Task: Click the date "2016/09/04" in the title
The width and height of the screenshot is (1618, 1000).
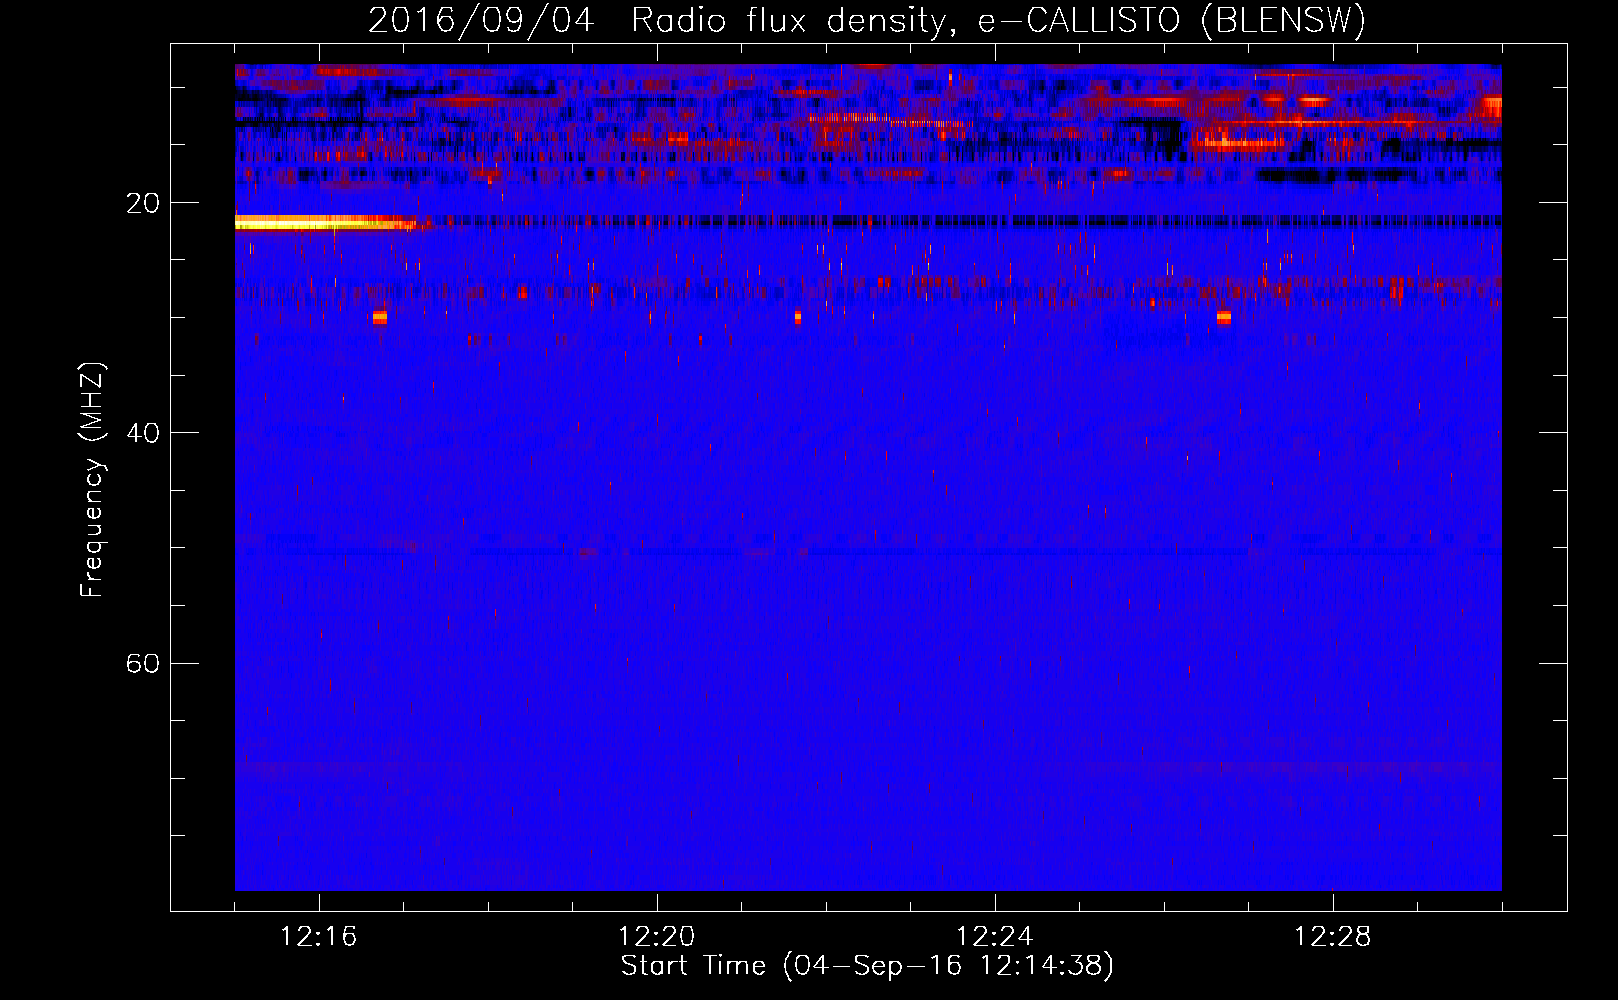Action: click(481, 20)
